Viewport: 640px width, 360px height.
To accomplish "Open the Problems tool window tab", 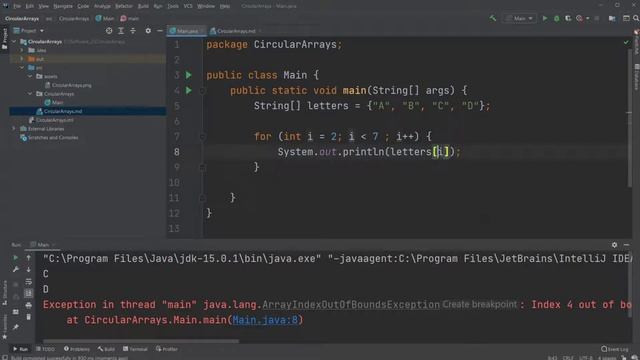I will tap(77, 349).
